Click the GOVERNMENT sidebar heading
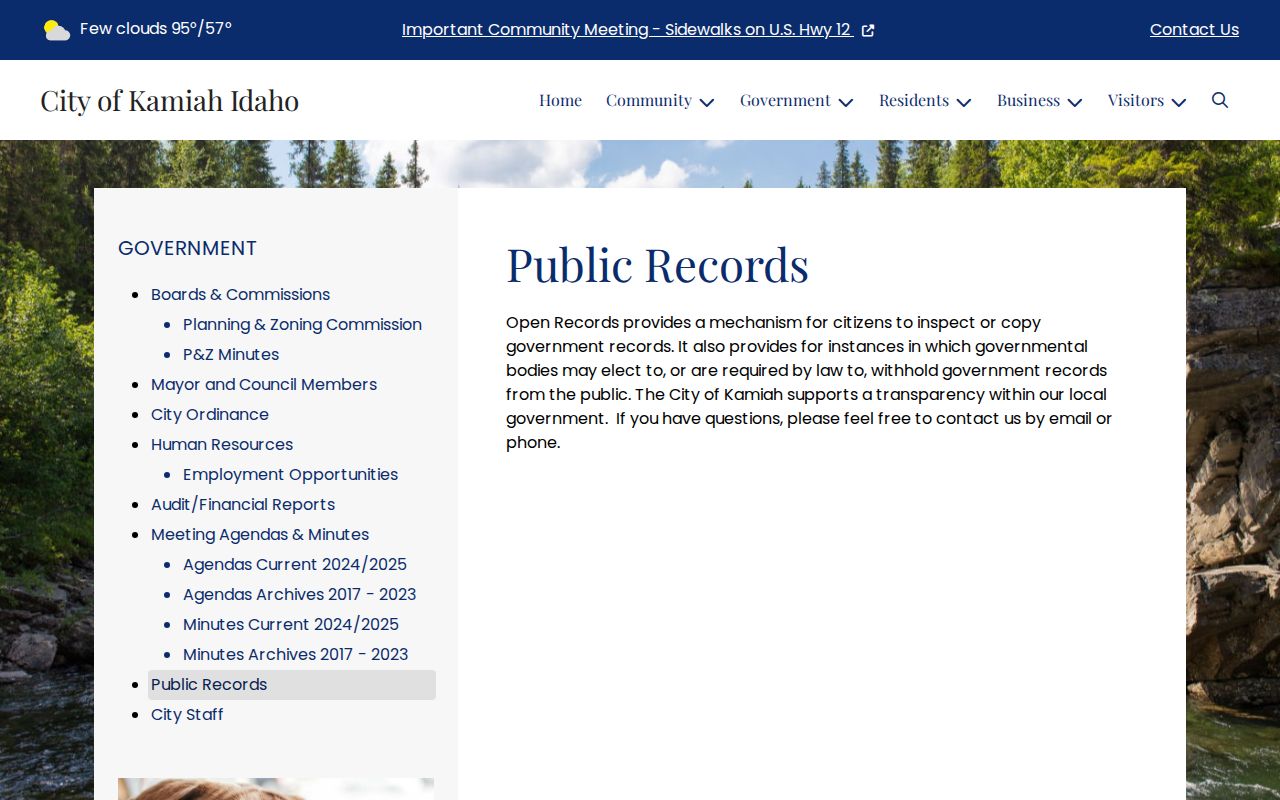 pyautogui.click(x=187, y=248)
